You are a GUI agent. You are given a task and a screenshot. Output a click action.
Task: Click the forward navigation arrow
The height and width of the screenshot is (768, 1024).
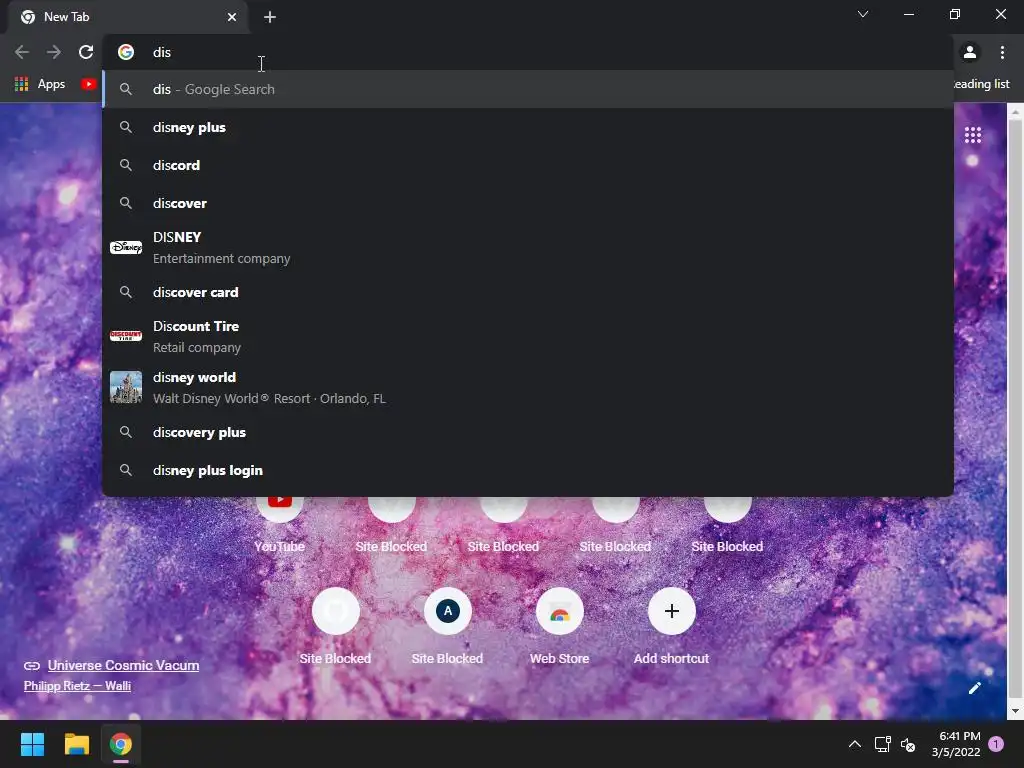tap(54, 52)
